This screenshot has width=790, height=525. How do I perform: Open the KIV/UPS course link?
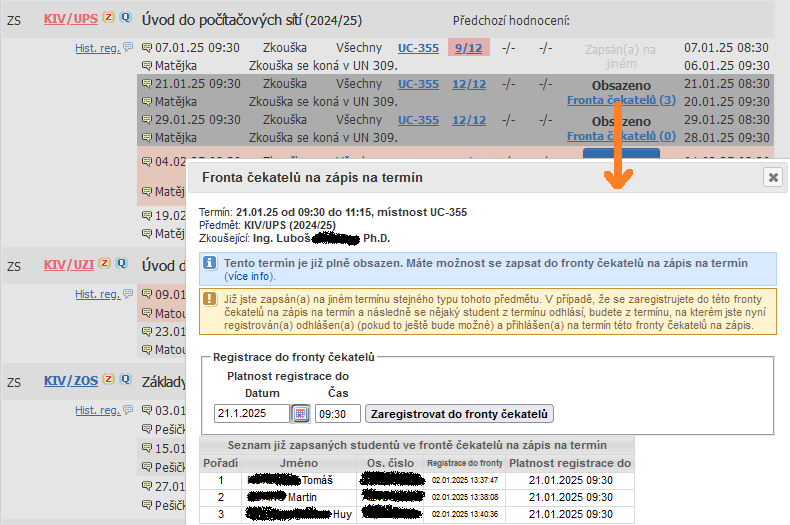pyautogui.click(x=71, y=19)
